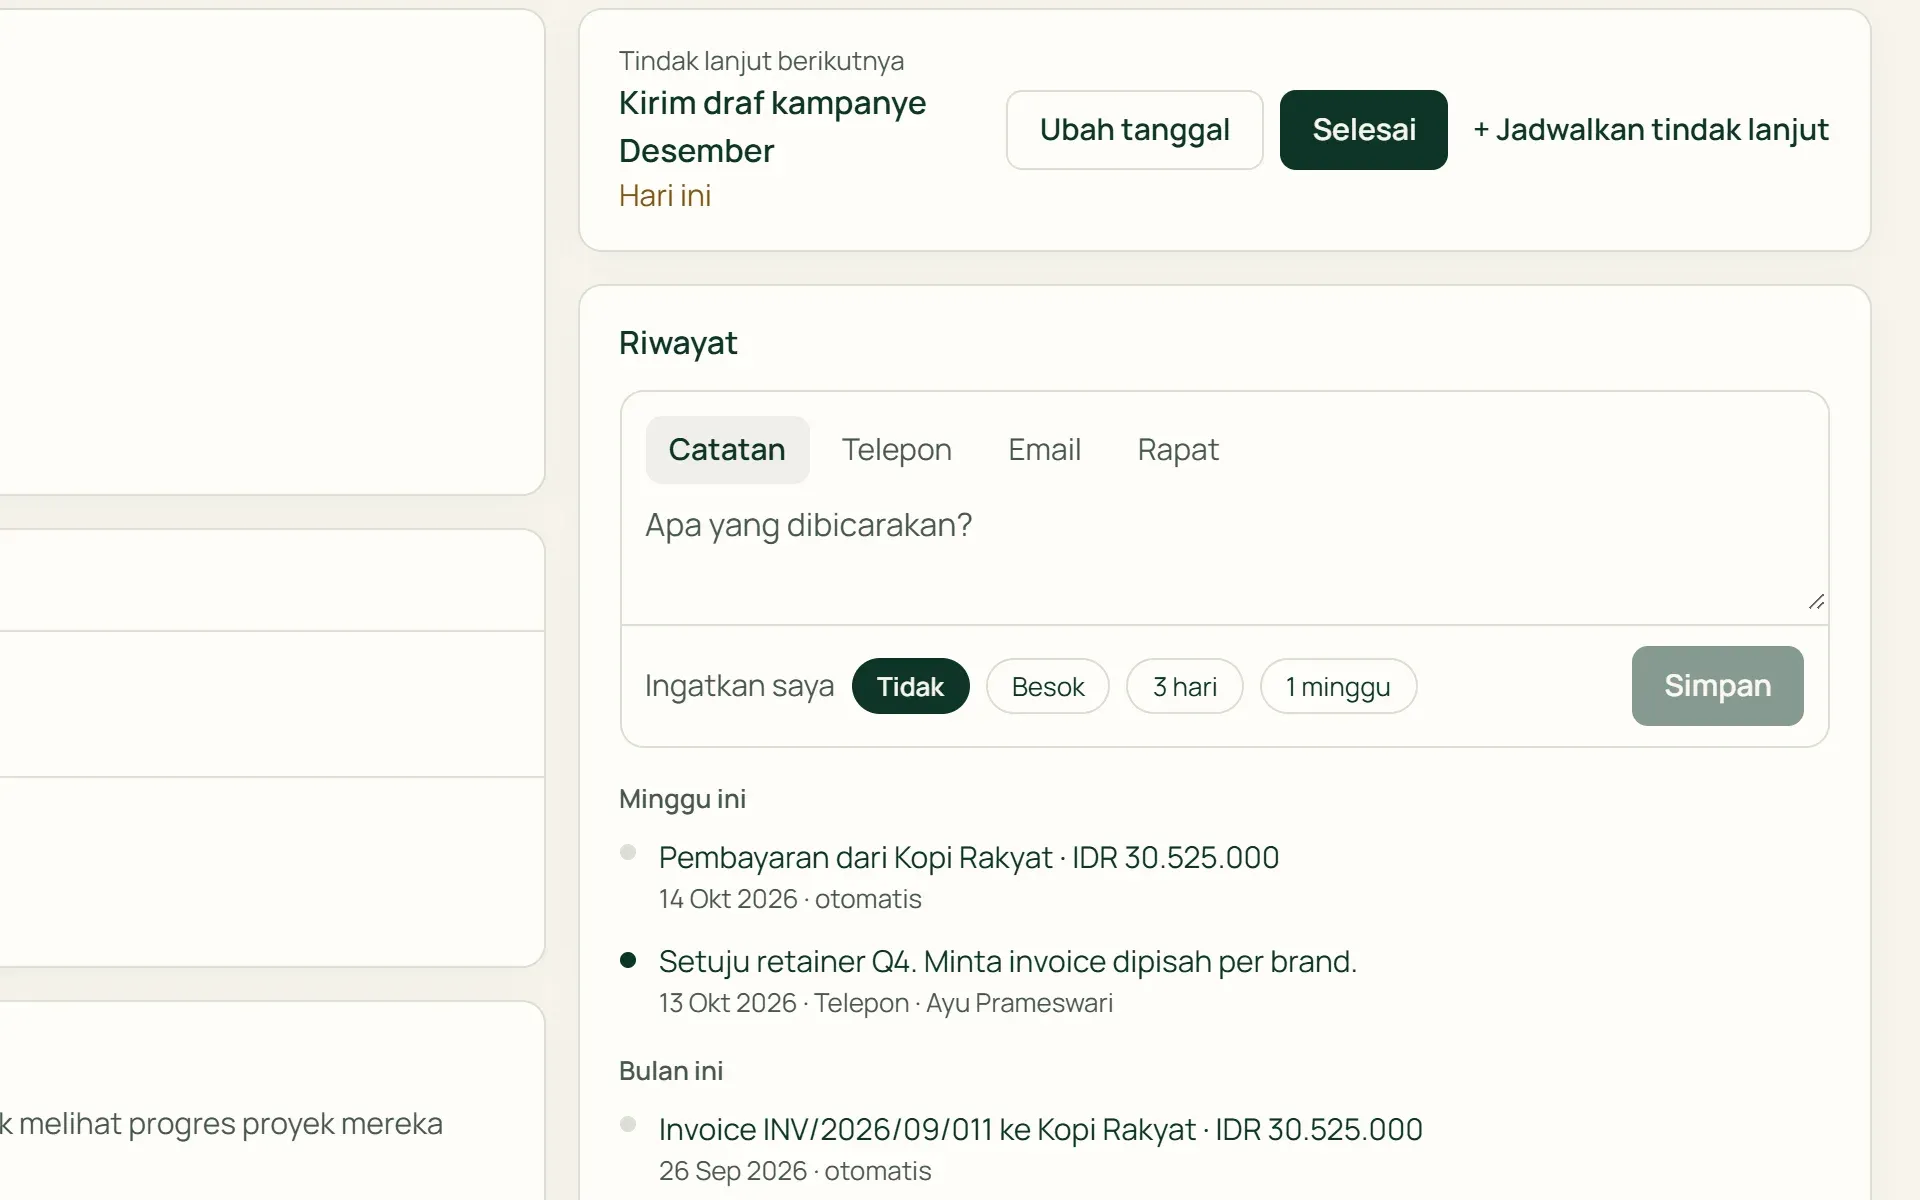Click the Minggu ini group label
The height and width of the screenshot is (1200, 1920).
pyautogui.click(x=682, y=799)
